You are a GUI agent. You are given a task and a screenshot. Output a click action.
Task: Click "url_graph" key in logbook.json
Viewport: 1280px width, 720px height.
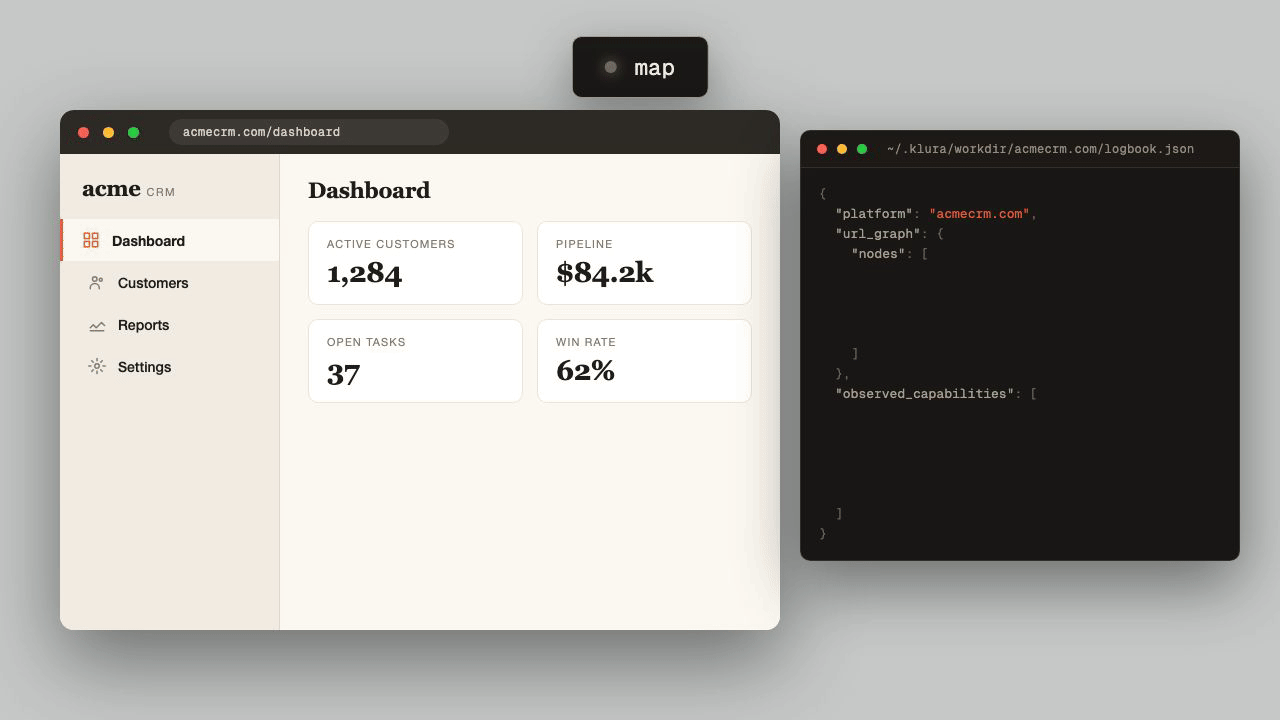[x=878, y=233]
